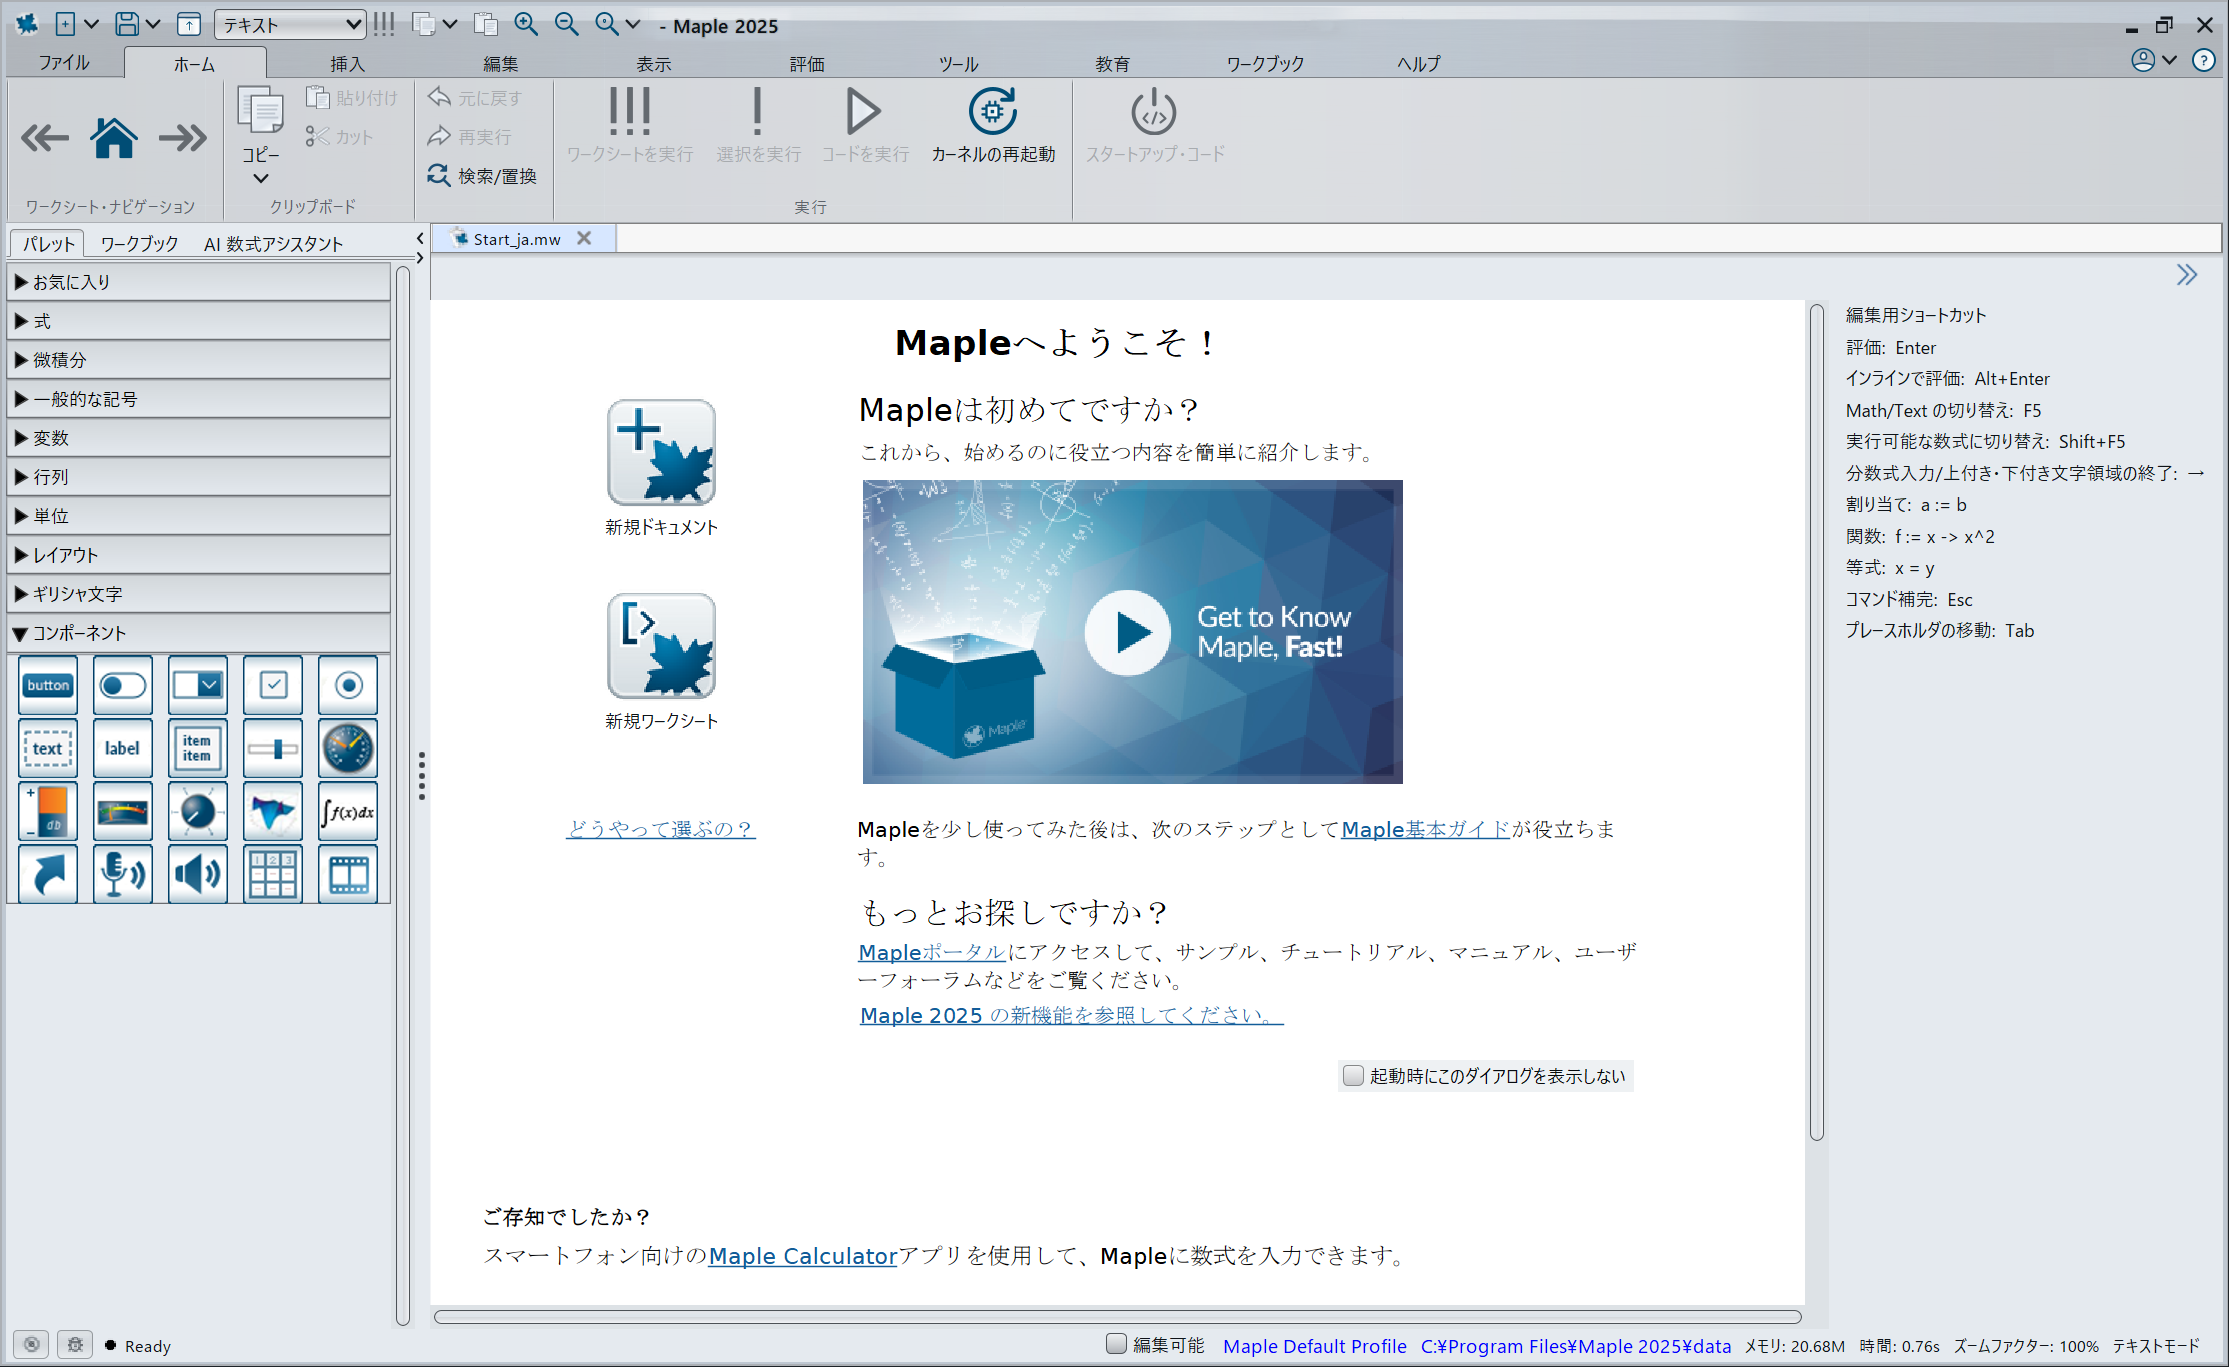Zoom out using the magnifier minus icon

point(567,24)
